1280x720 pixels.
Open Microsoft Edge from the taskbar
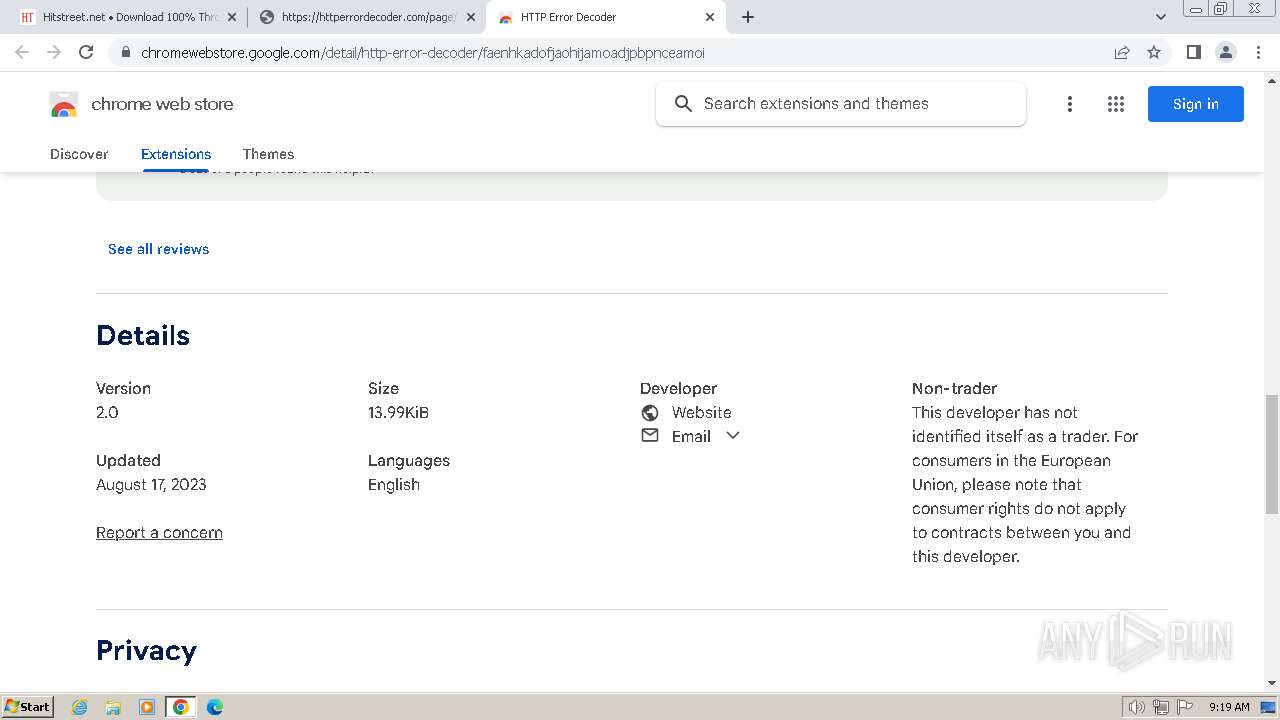(x=215, y=707)
